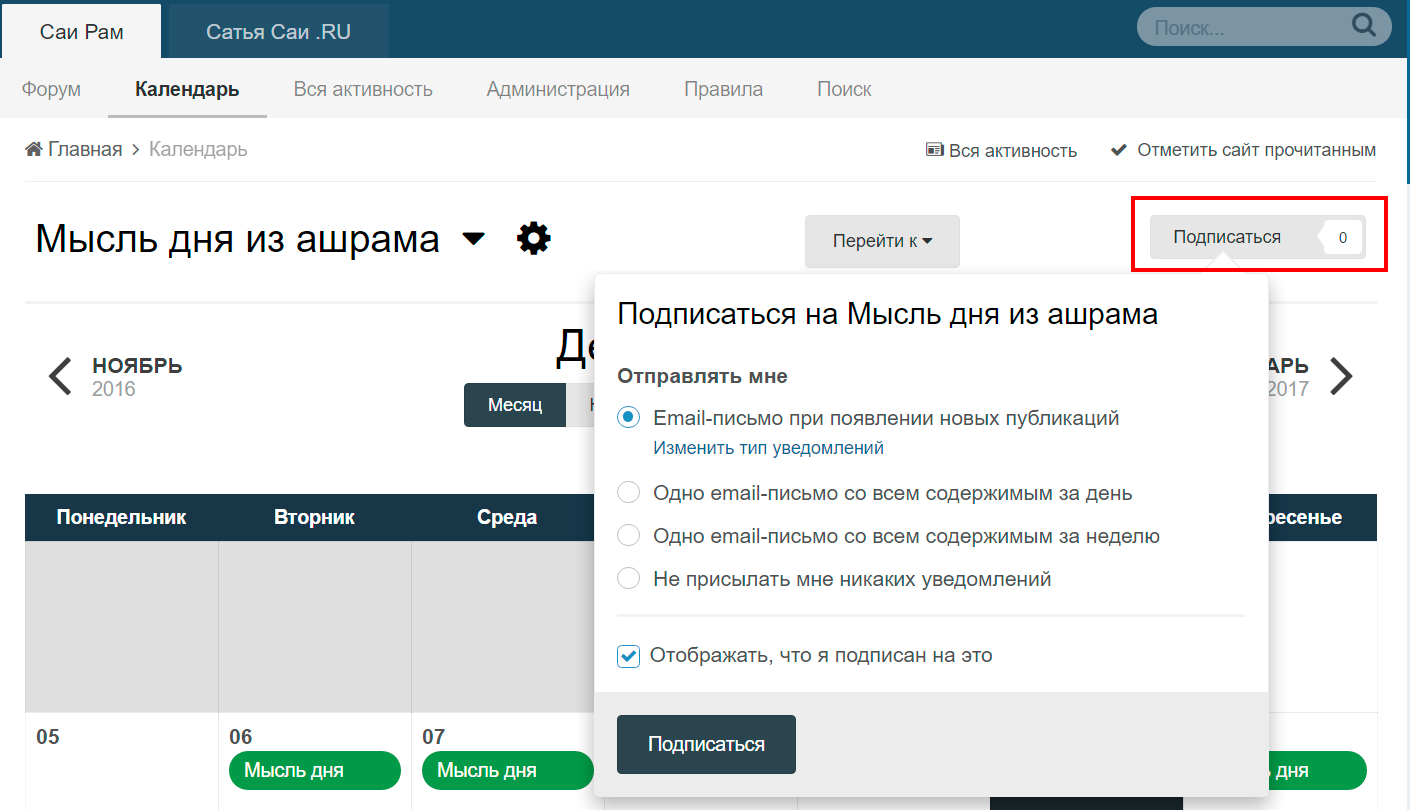The image size is (1410, 810).
Task: Open calendar settings gear icon
Action: click(534, 239)
